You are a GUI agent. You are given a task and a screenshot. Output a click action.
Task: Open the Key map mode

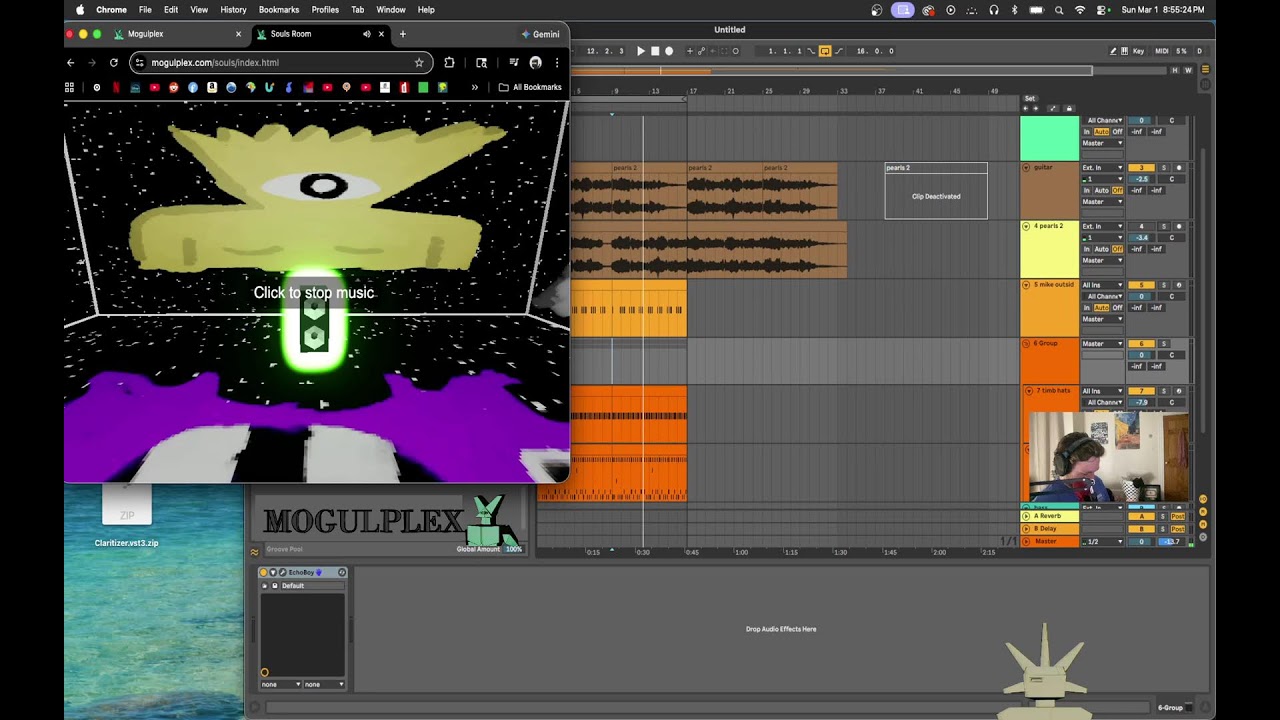tap(1138, 51)
